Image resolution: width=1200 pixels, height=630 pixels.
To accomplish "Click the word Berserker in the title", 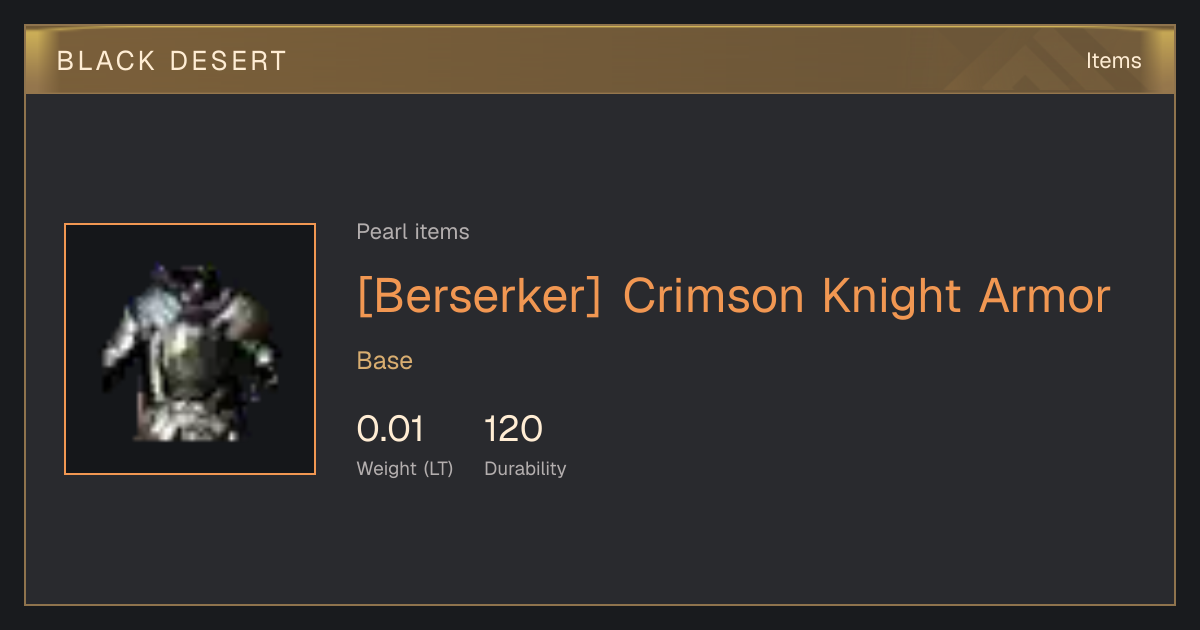I will [x=479, y=297].
